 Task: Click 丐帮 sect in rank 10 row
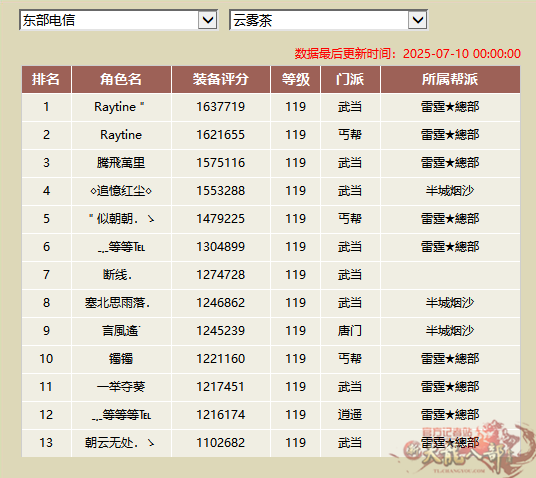[350, 359]
